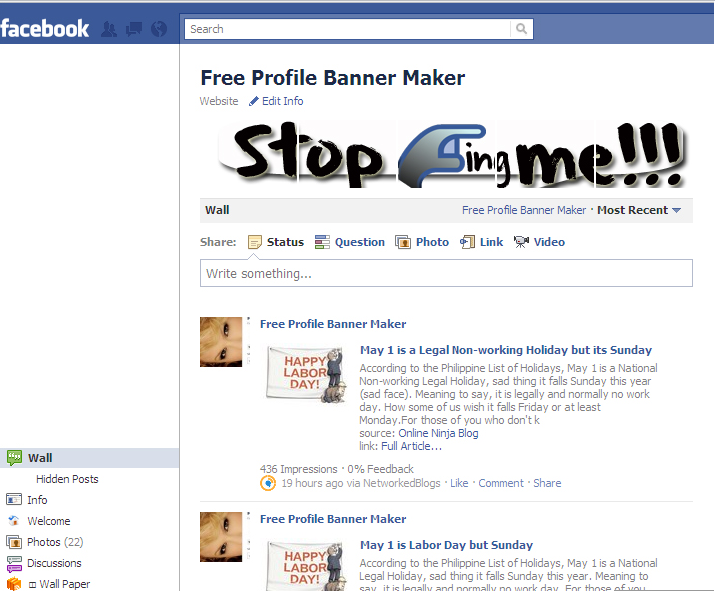Click the Photos sidebar icon
The width and height of the screenshot is (715, 596).
[14, 542]
